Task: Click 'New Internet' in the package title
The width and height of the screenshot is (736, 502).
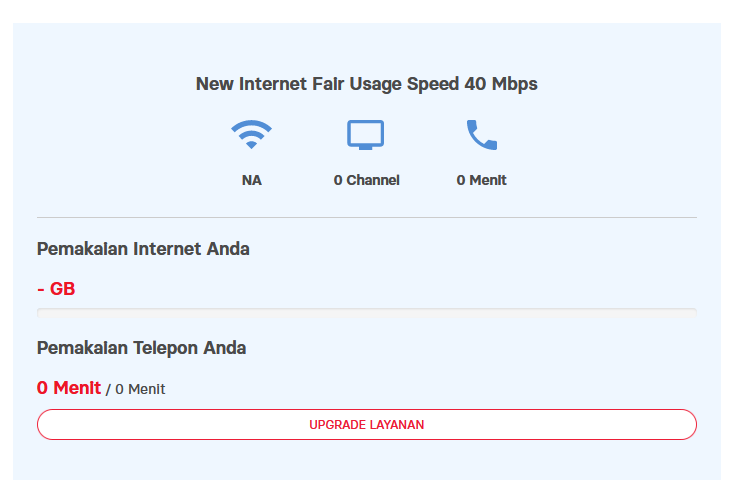Action: point(248,84)
